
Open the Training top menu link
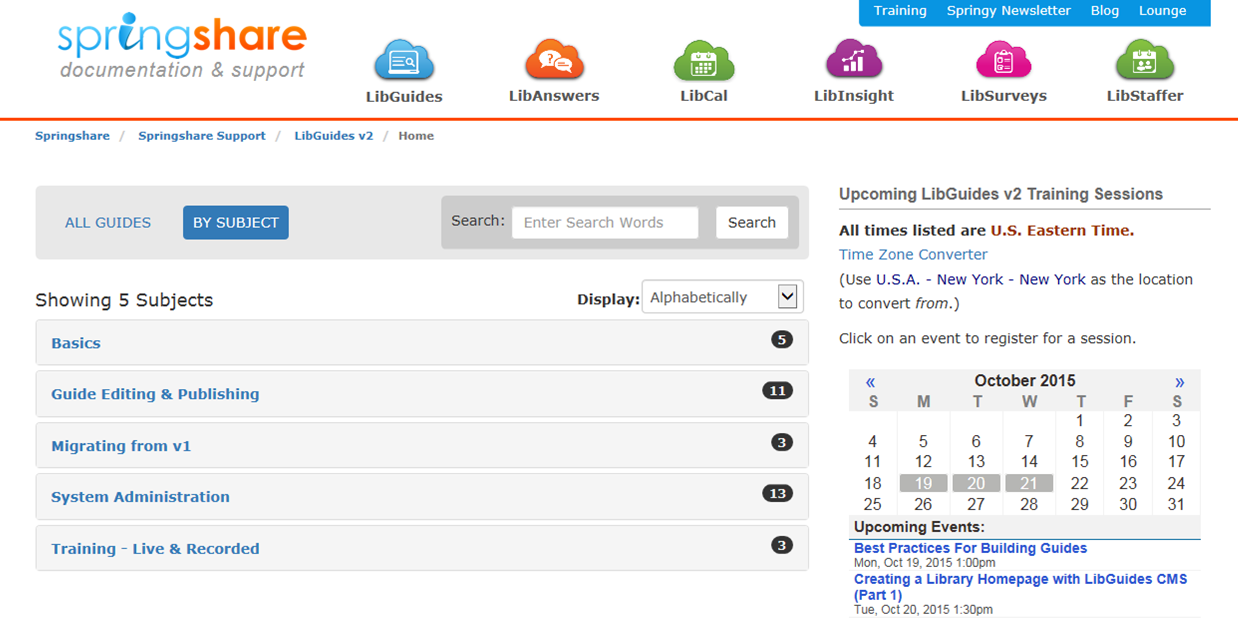[900, 11]
